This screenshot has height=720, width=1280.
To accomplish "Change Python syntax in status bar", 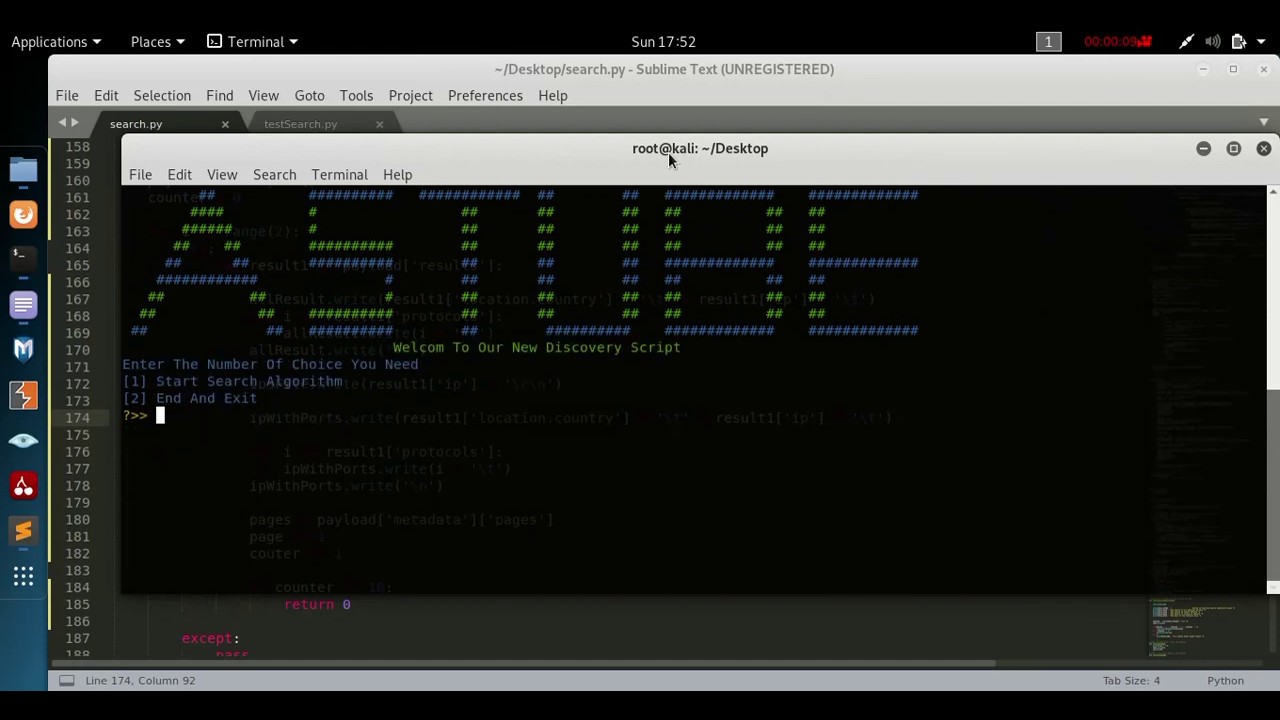I will tap(1225, 681).
